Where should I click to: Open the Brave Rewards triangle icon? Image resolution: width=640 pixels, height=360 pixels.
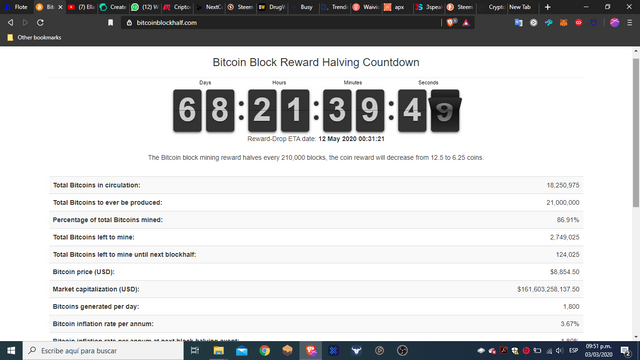pos(466,23)
